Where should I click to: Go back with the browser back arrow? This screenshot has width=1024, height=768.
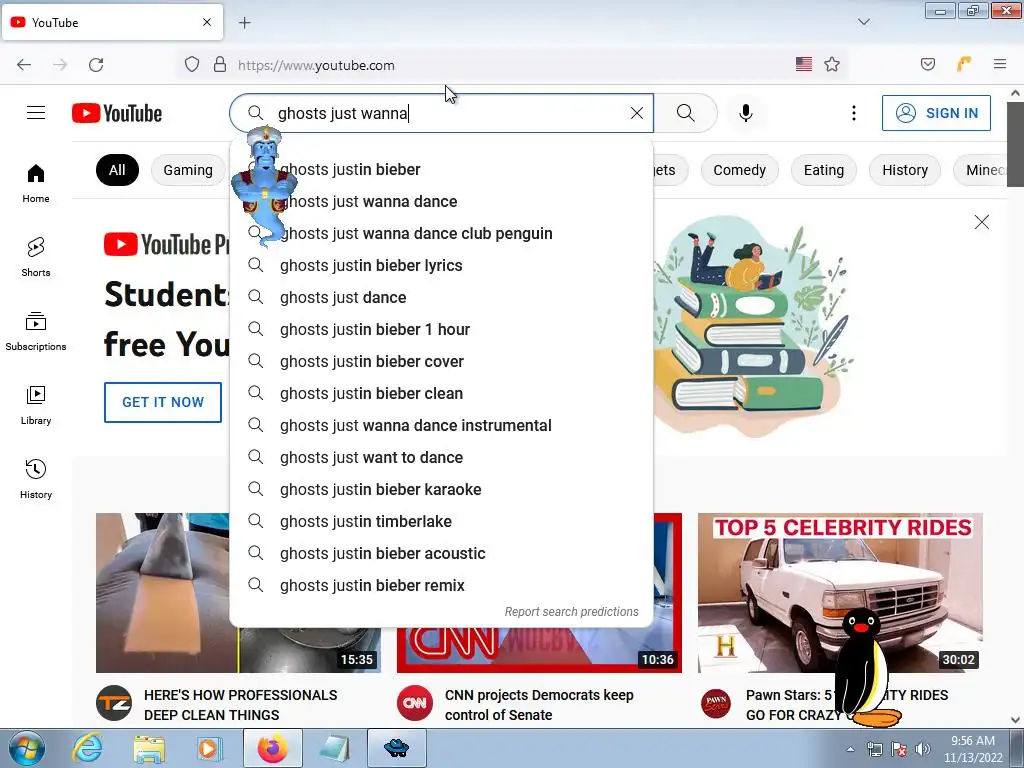24,65
